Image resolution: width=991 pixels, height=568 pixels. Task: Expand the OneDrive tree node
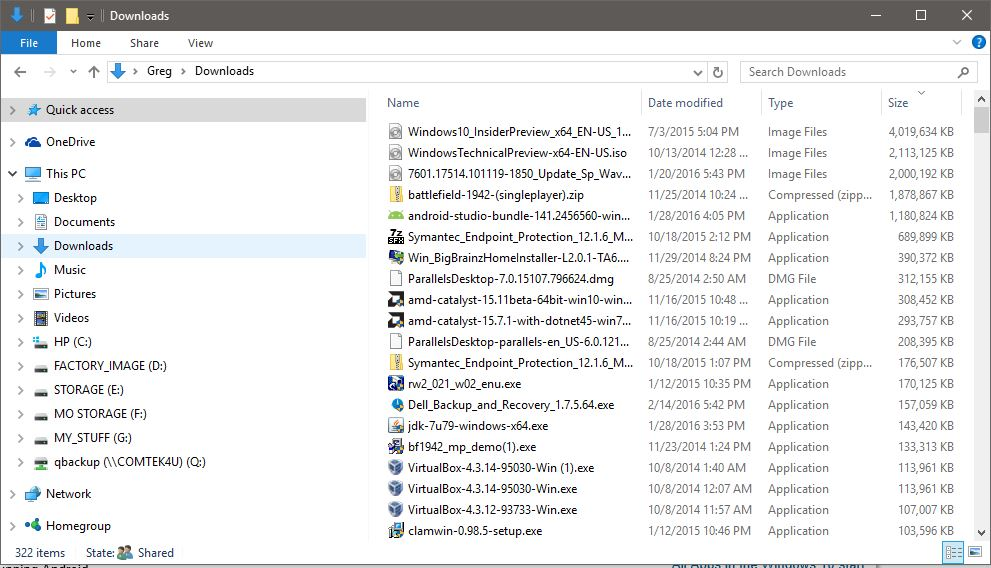point(12,142)
